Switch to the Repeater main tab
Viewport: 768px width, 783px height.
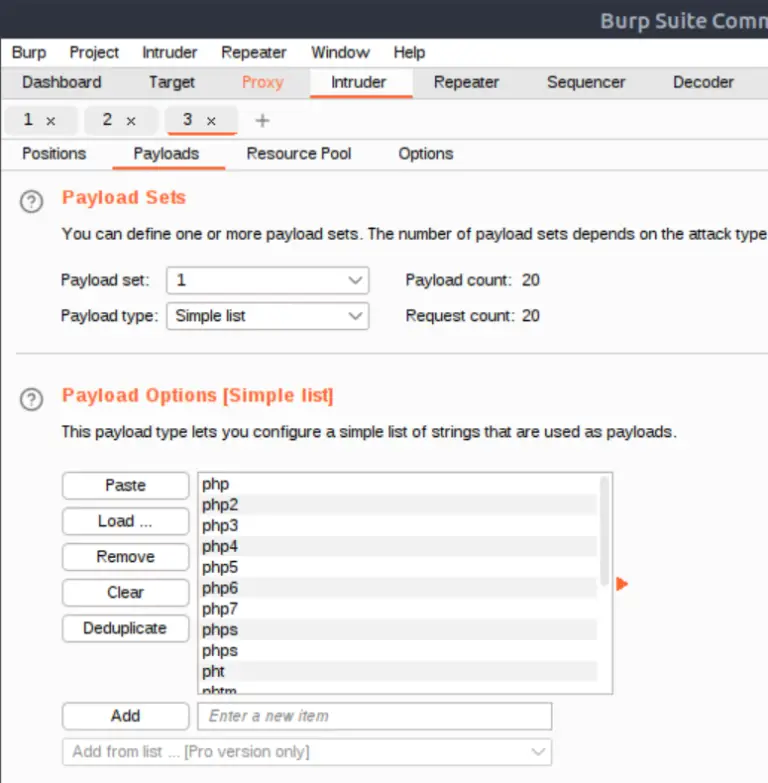coord(466,82)
